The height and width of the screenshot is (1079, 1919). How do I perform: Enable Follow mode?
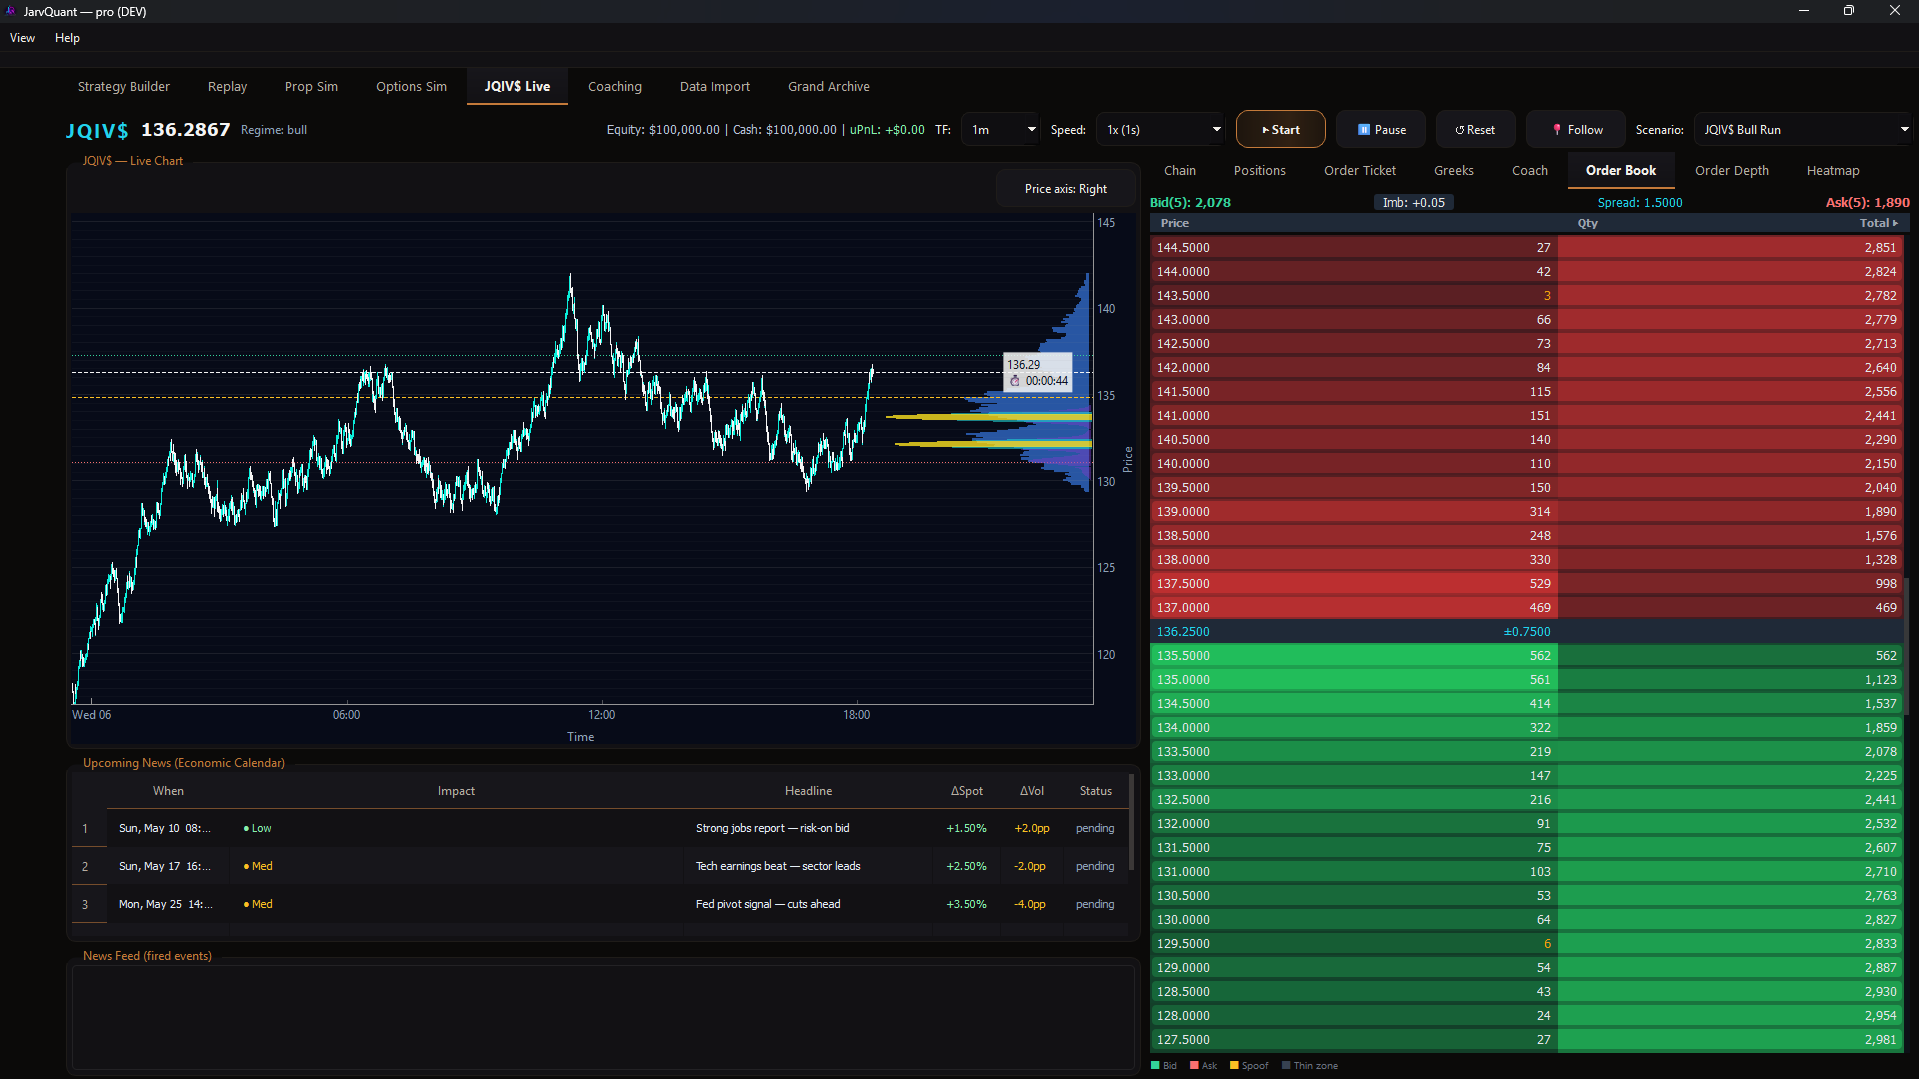(x=1576, y=130)
